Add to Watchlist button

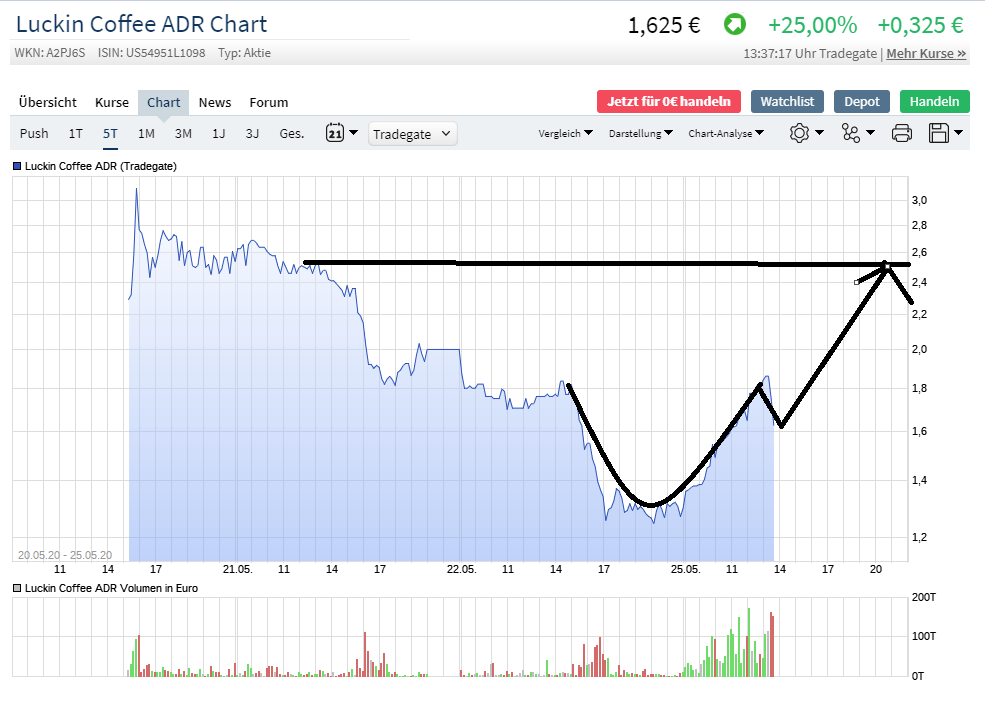pos(787,101)
